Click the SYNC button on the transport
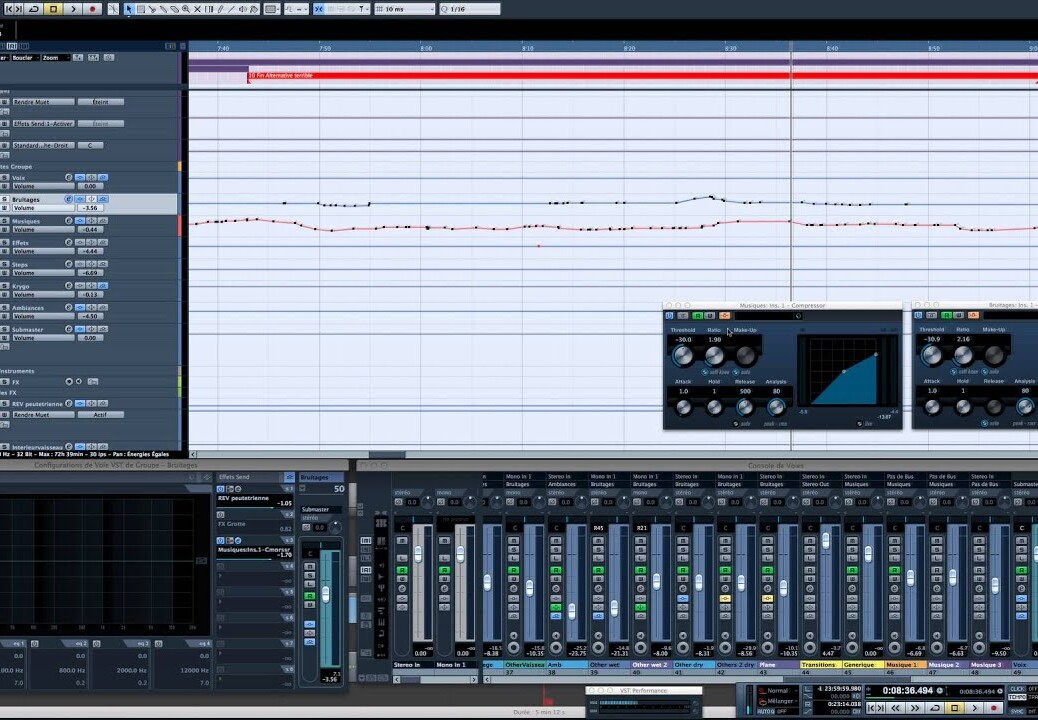This screenshot has width=1038, height=720. pos(1017,711)
